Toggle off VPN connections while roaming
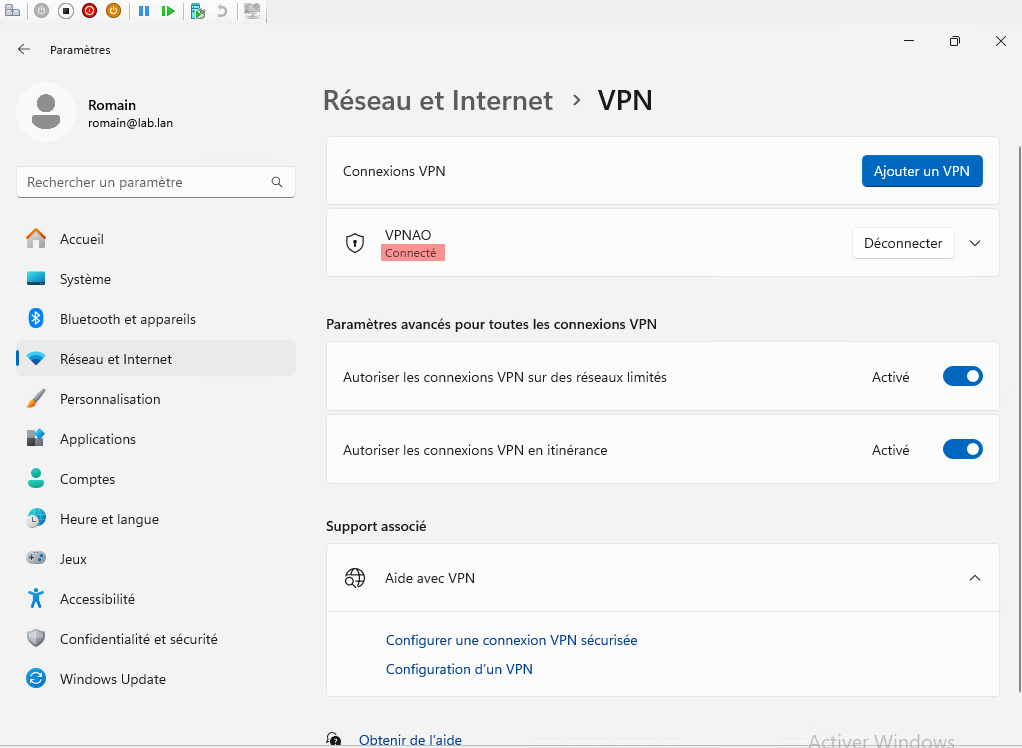Viewport: 1022px width, 748px height. 962,450
